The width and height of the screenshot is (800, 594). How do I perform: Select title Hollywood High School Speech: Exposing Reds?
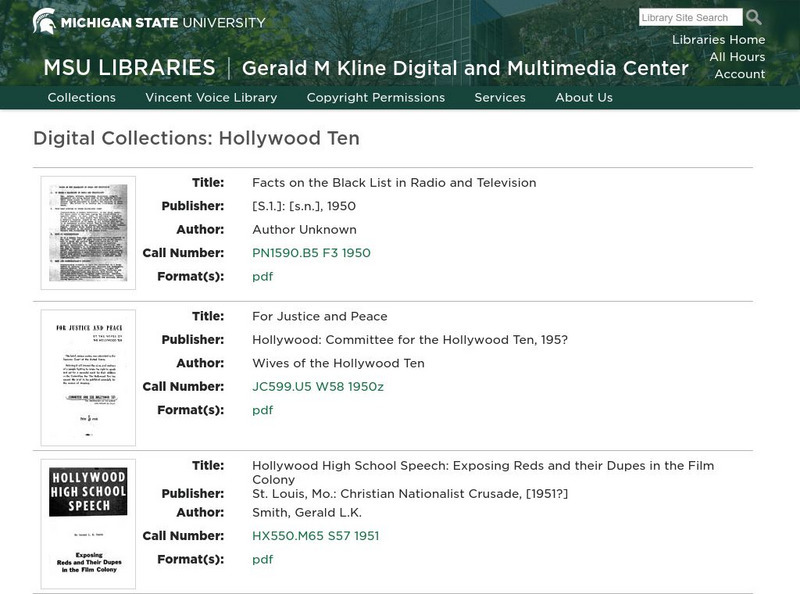point(483,473)
